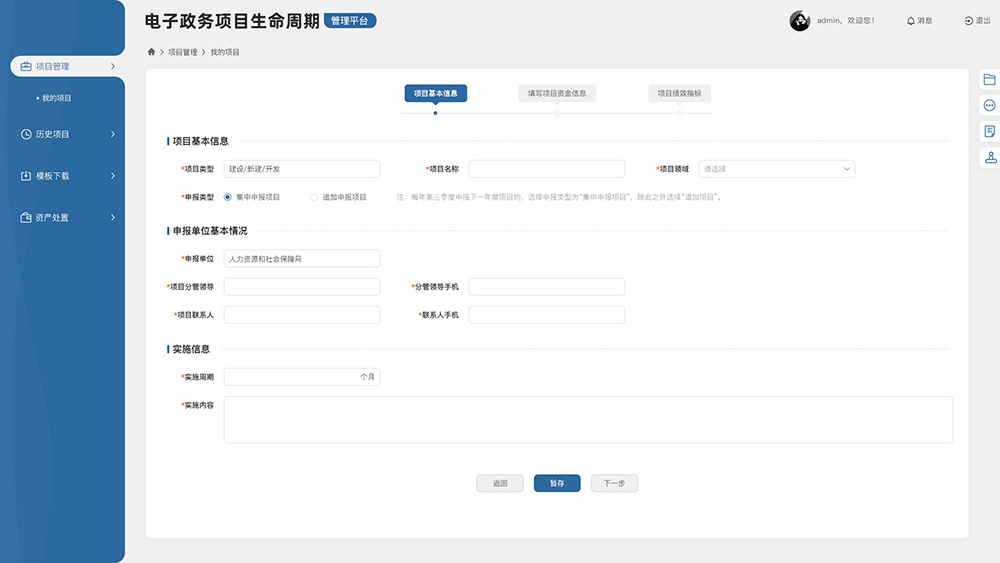The width and height of the screenshot is (1000, 563).
Task: Click the admin 欢迎您 greeting text
Action: pos(846,21)
